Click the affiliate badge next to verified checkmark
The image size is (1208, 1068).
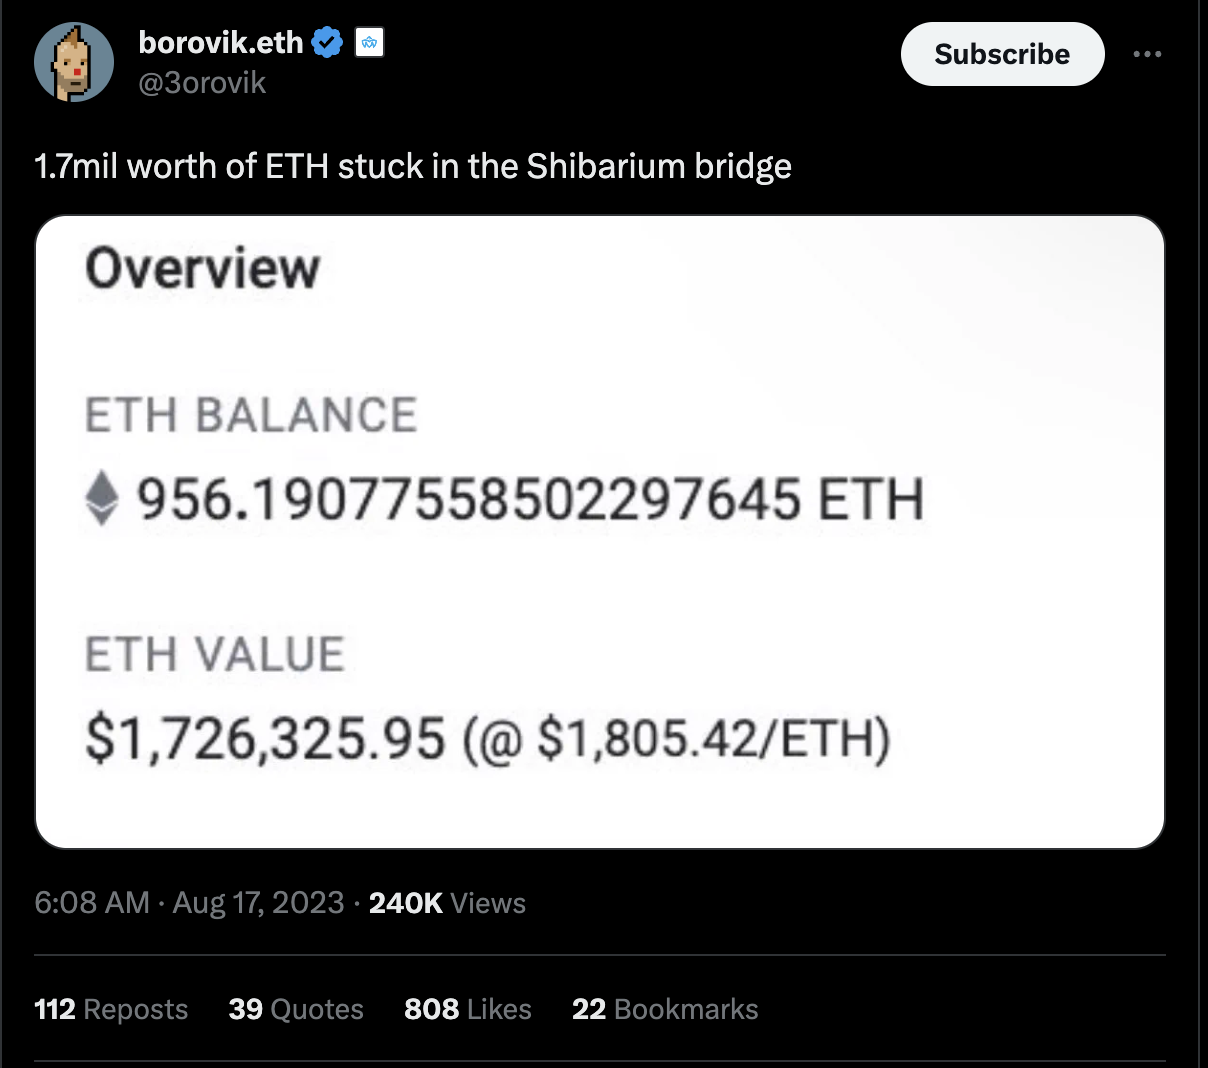(x=370, y=43)
